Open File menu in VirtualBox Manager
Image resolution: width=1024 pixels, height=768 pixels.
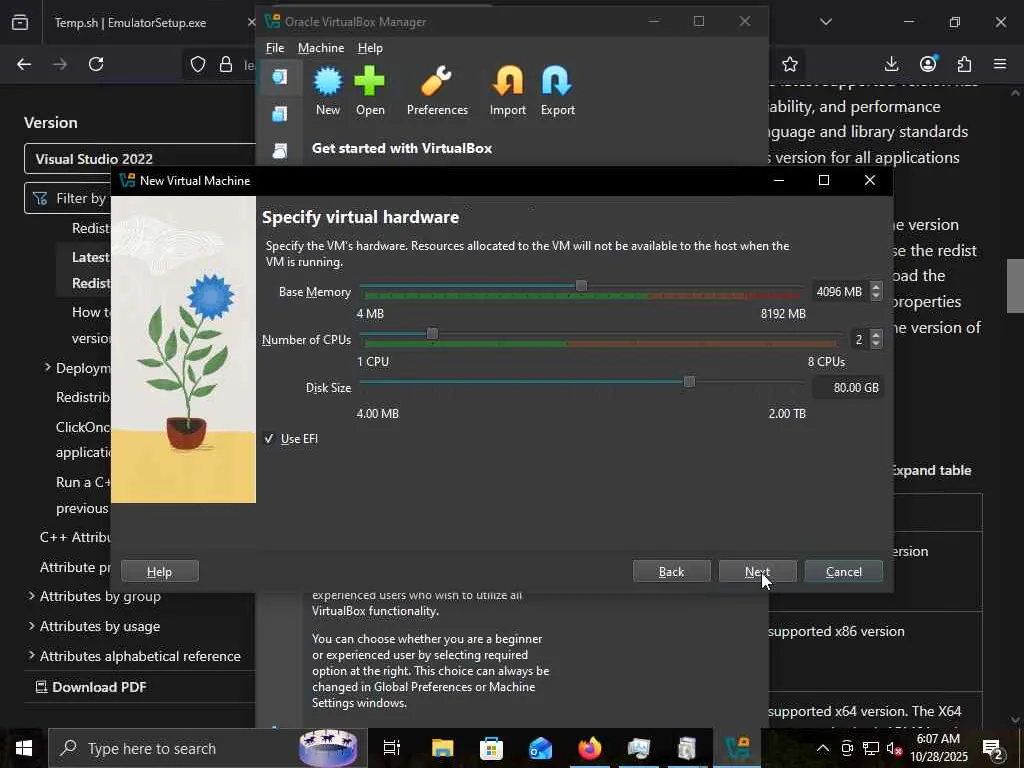point(275,48)
